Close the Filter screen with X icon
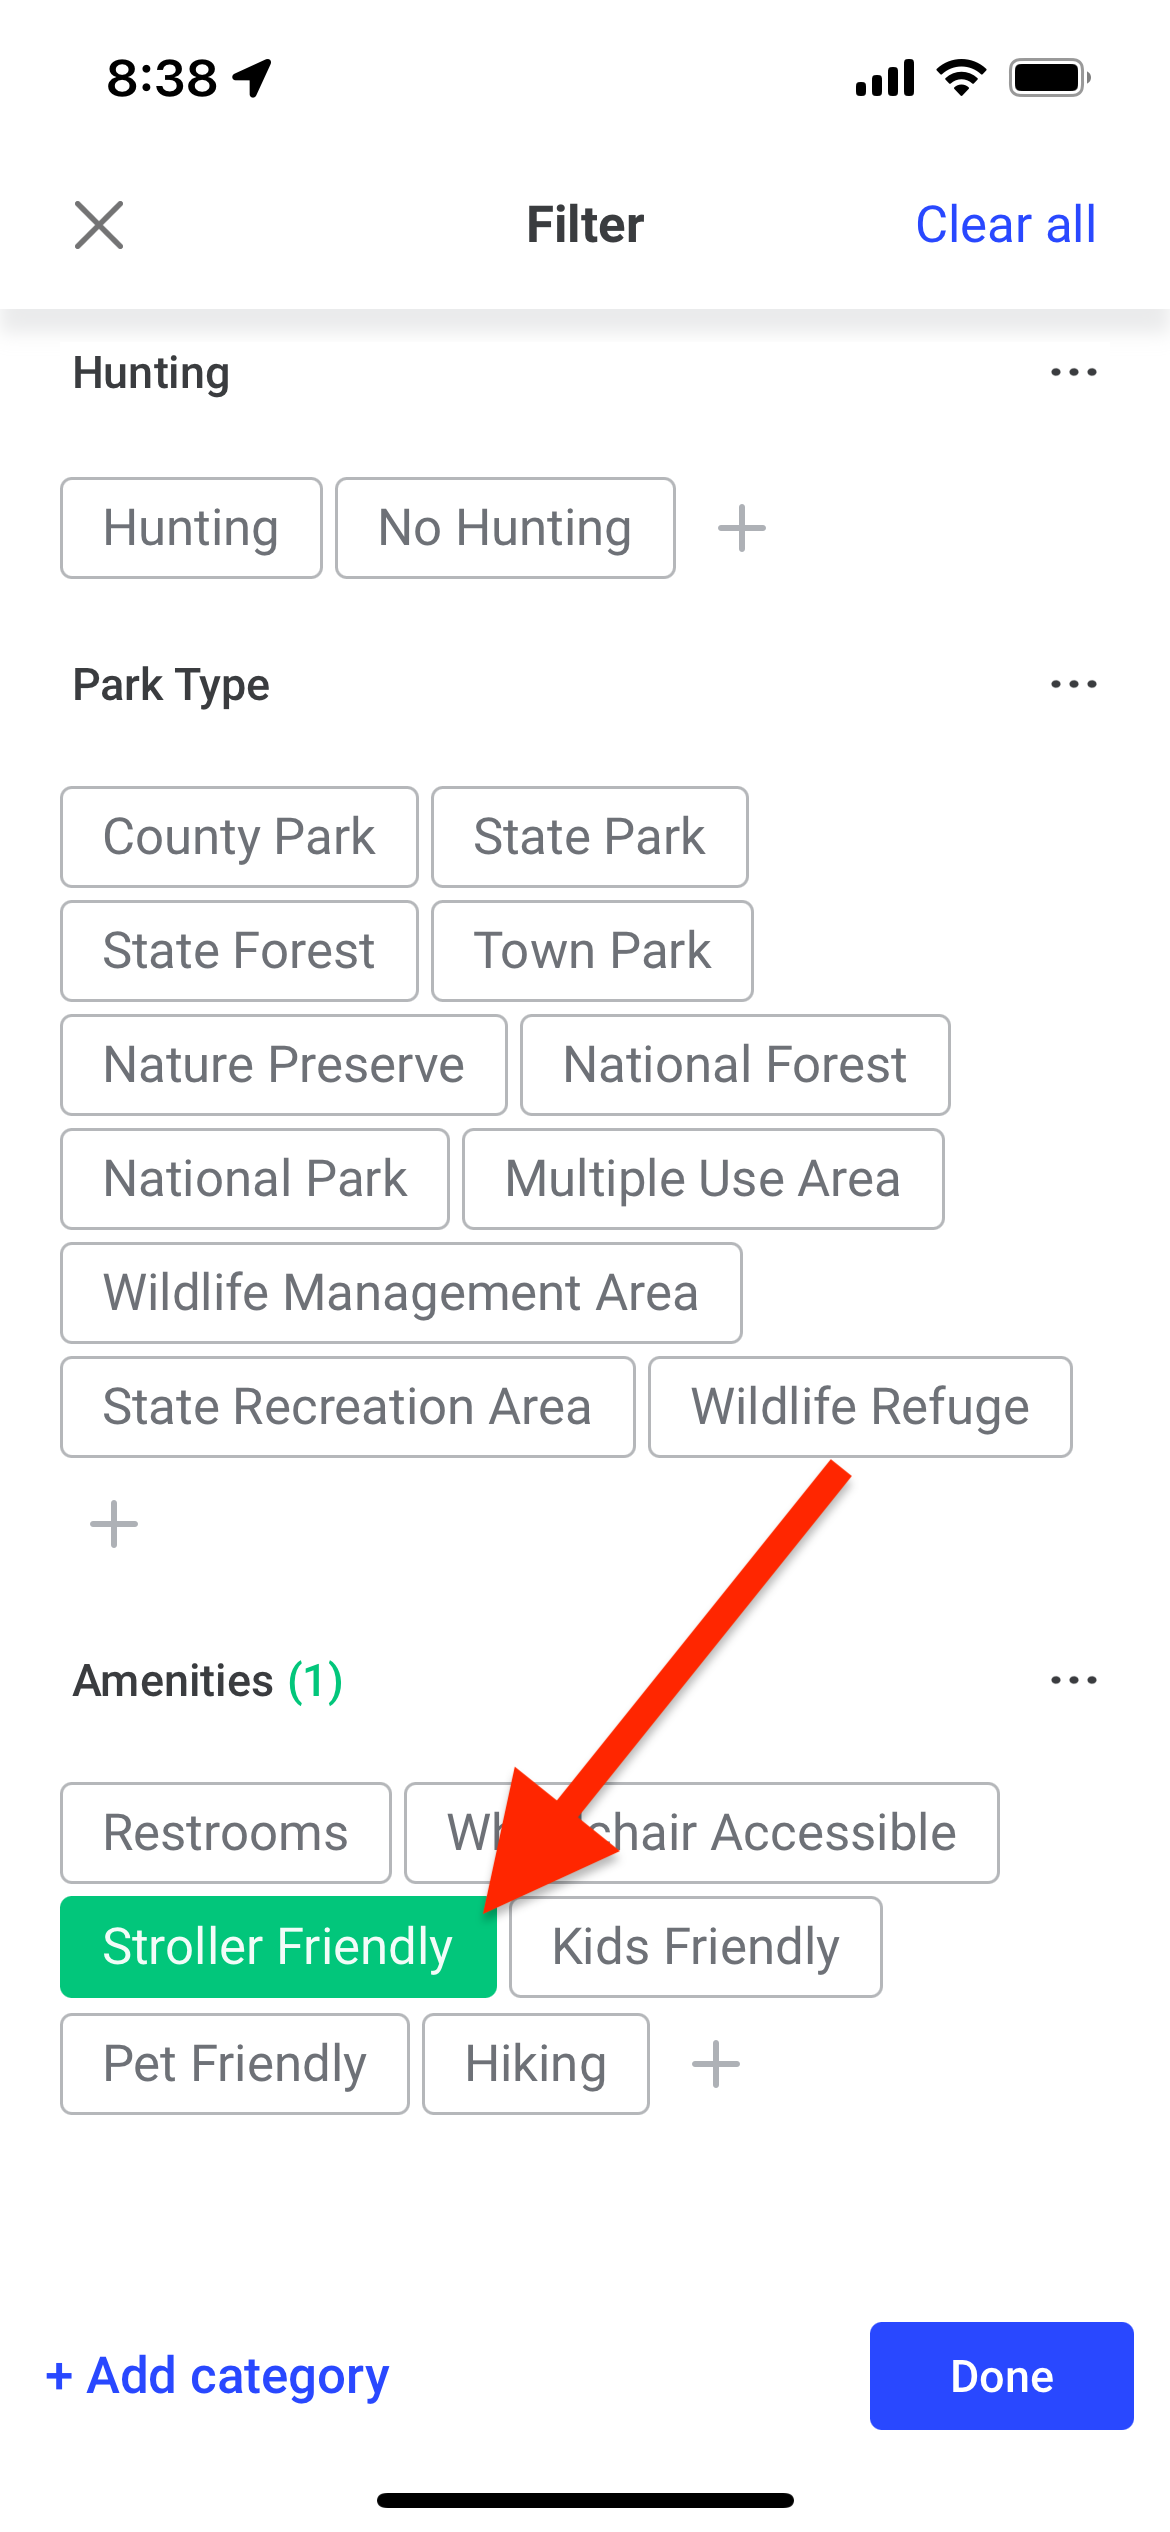 point(99,224)
